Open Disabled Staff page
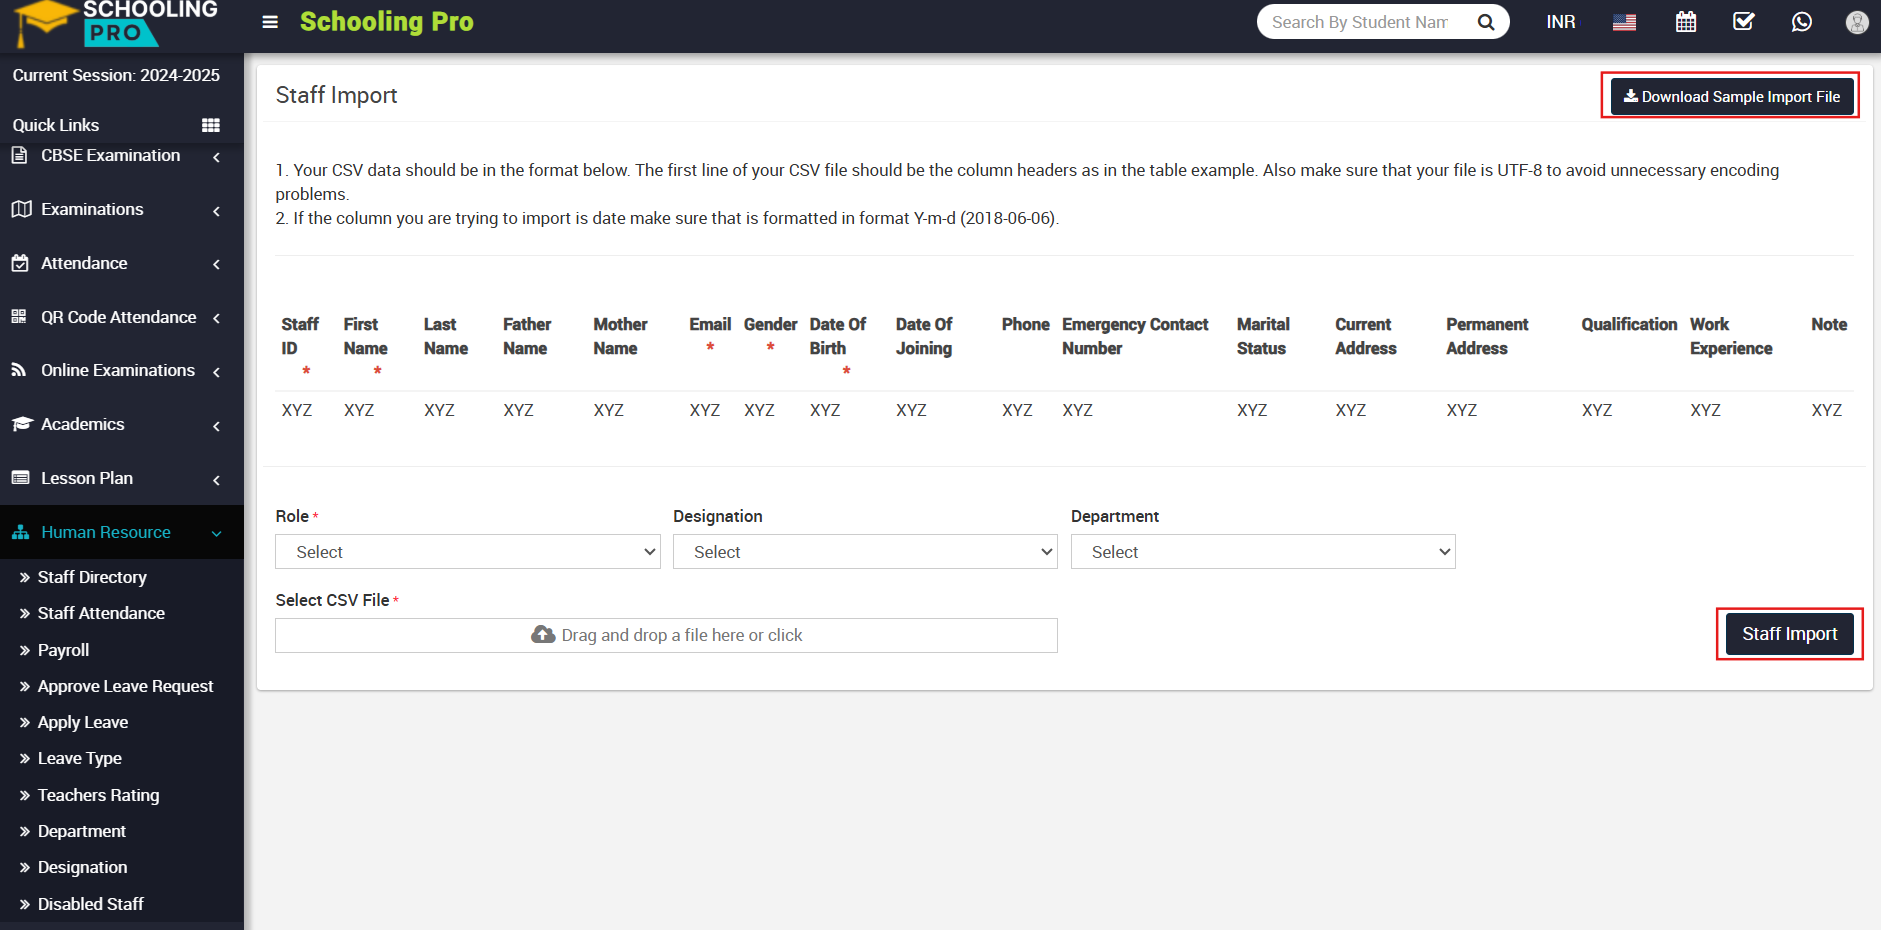The height and width of the screenshot is (930, 1881). click(90, 904)
